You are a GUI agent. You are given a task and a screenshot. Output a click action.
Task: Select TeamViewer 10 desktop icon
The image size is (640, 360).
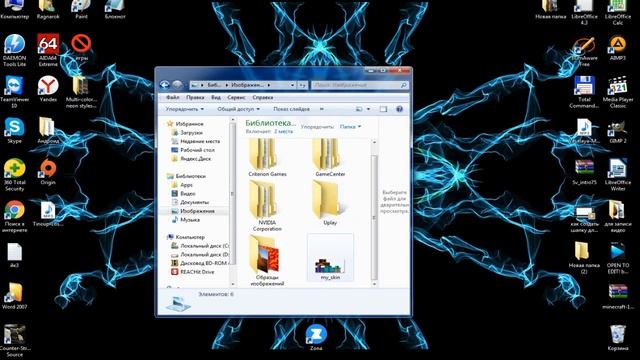[14, 92]
